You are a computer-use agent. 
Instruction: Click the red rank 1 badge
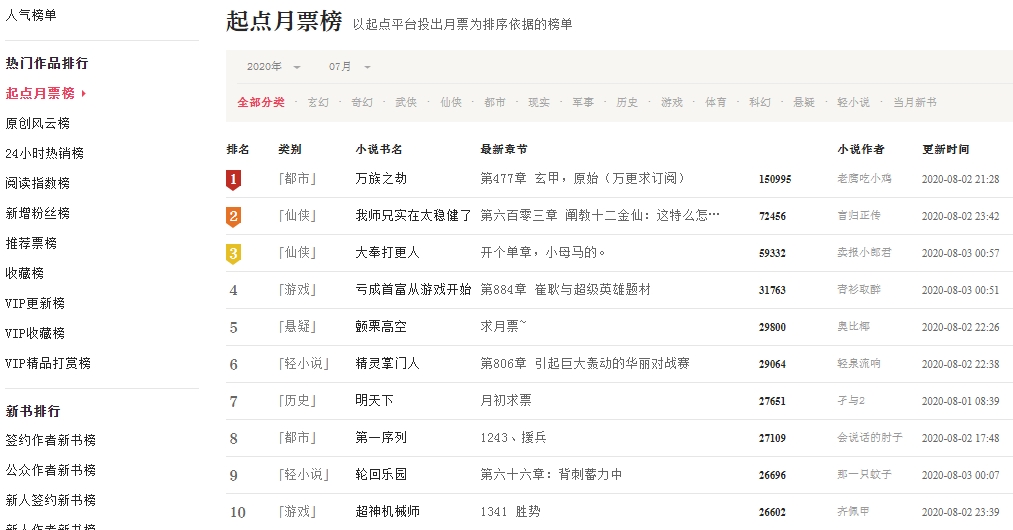[x=233, y=179]
